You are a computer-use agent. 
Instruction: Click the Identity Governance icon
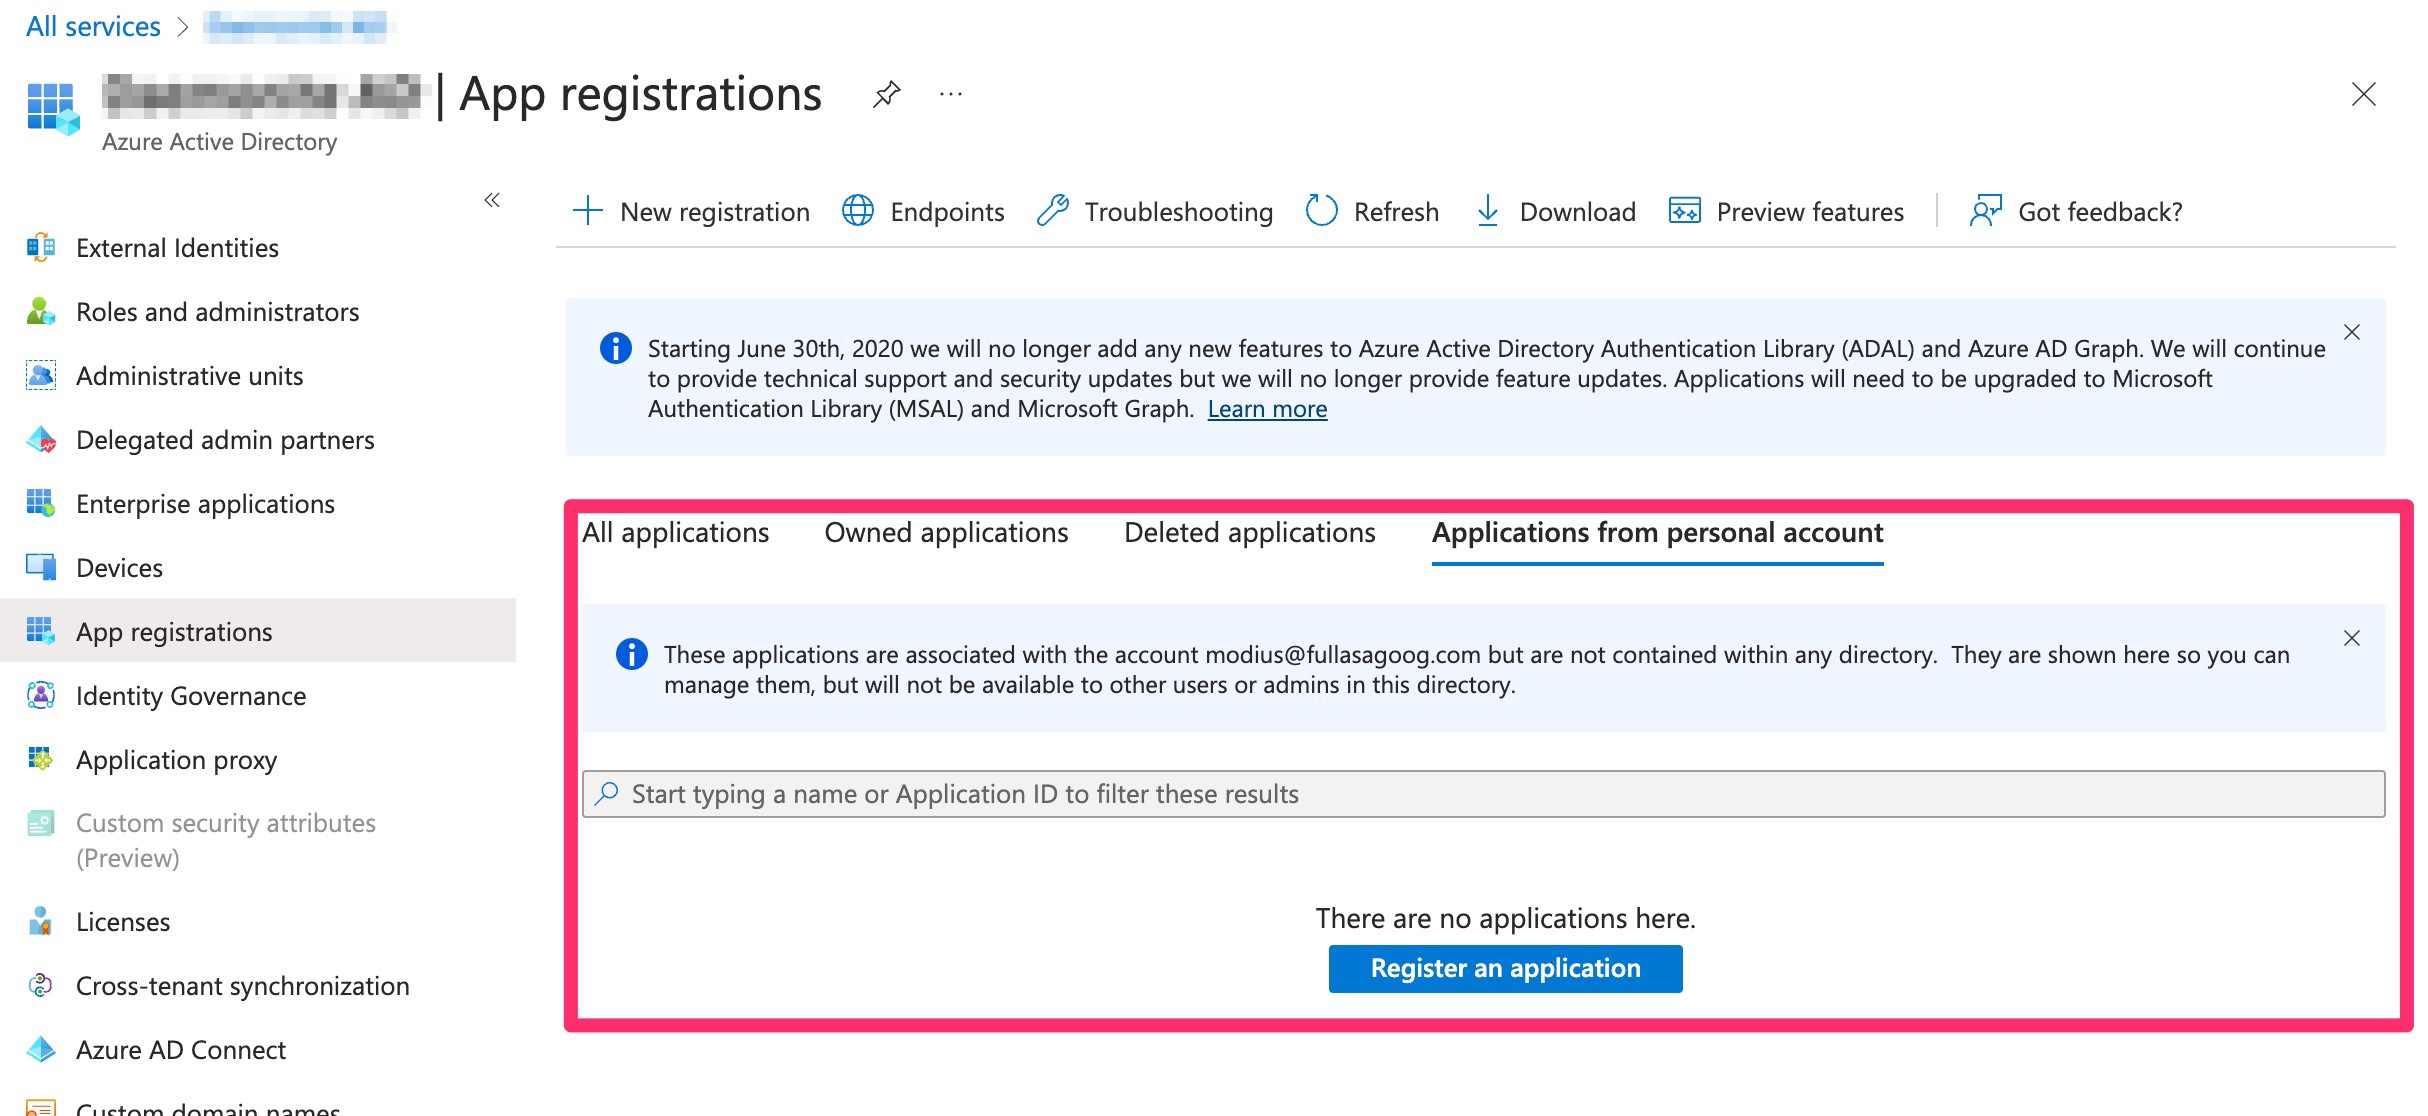[41, 696]
